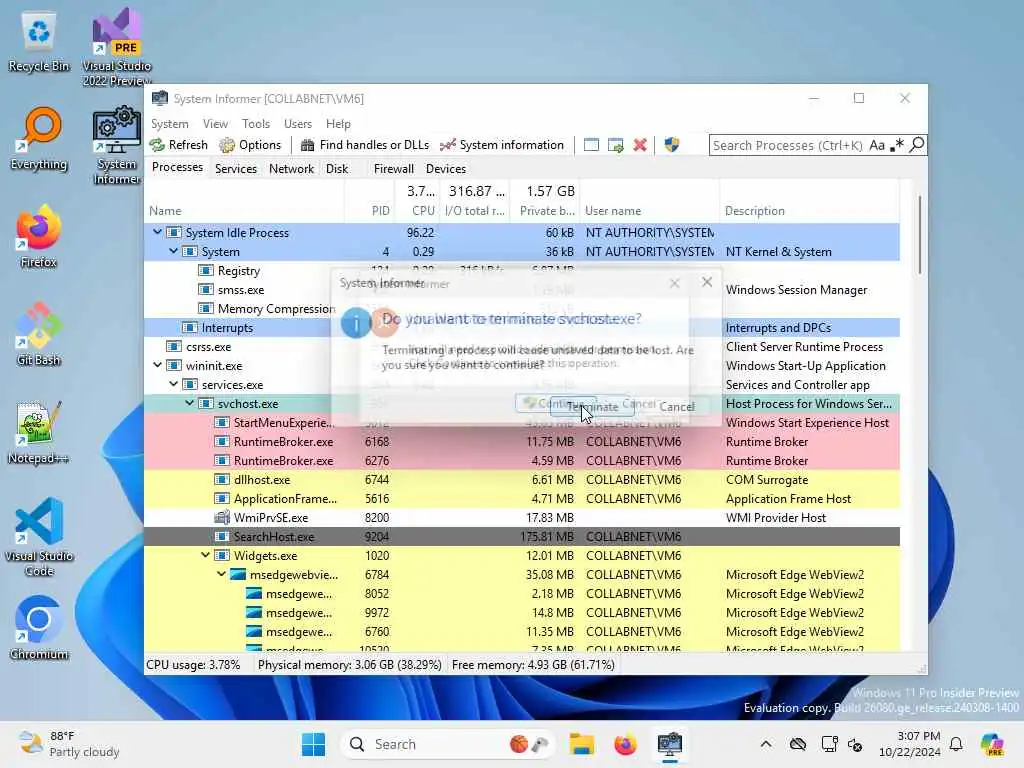Switch to the Disk tab
The image size is (1024, 768).
(337, 168)
